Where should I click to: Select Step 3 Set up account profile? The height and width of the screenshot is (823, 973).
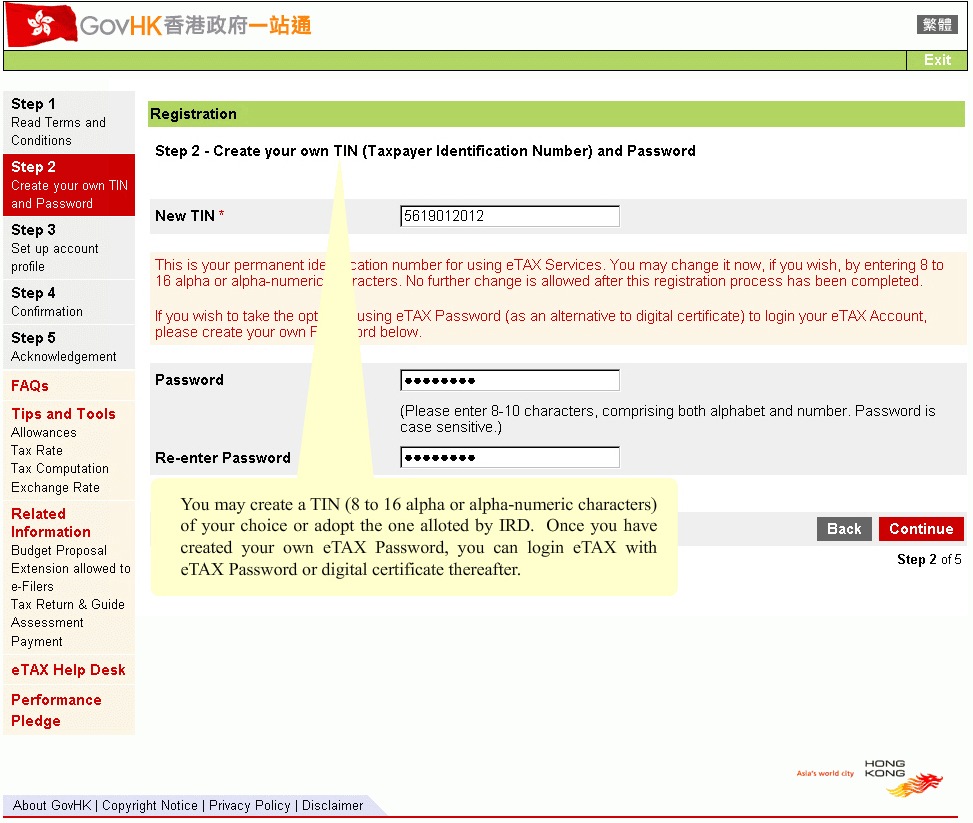pos(69,248)
